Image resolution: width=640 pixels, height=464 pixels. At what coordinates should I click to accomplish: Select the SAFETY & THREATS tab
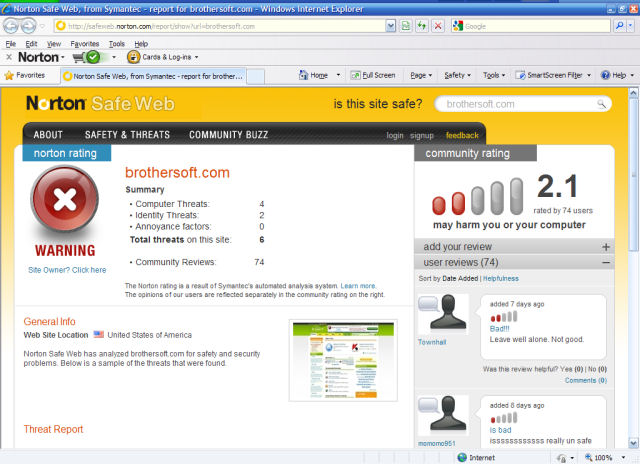click(125, 135)
